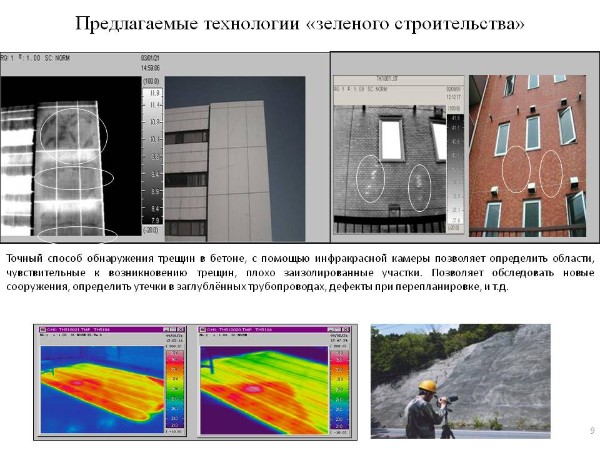The height and width of the screenshot is (450, 600).
Task: Select the infrared image of the brick wall
Action: pyautogui.click(x=390, y=169)
